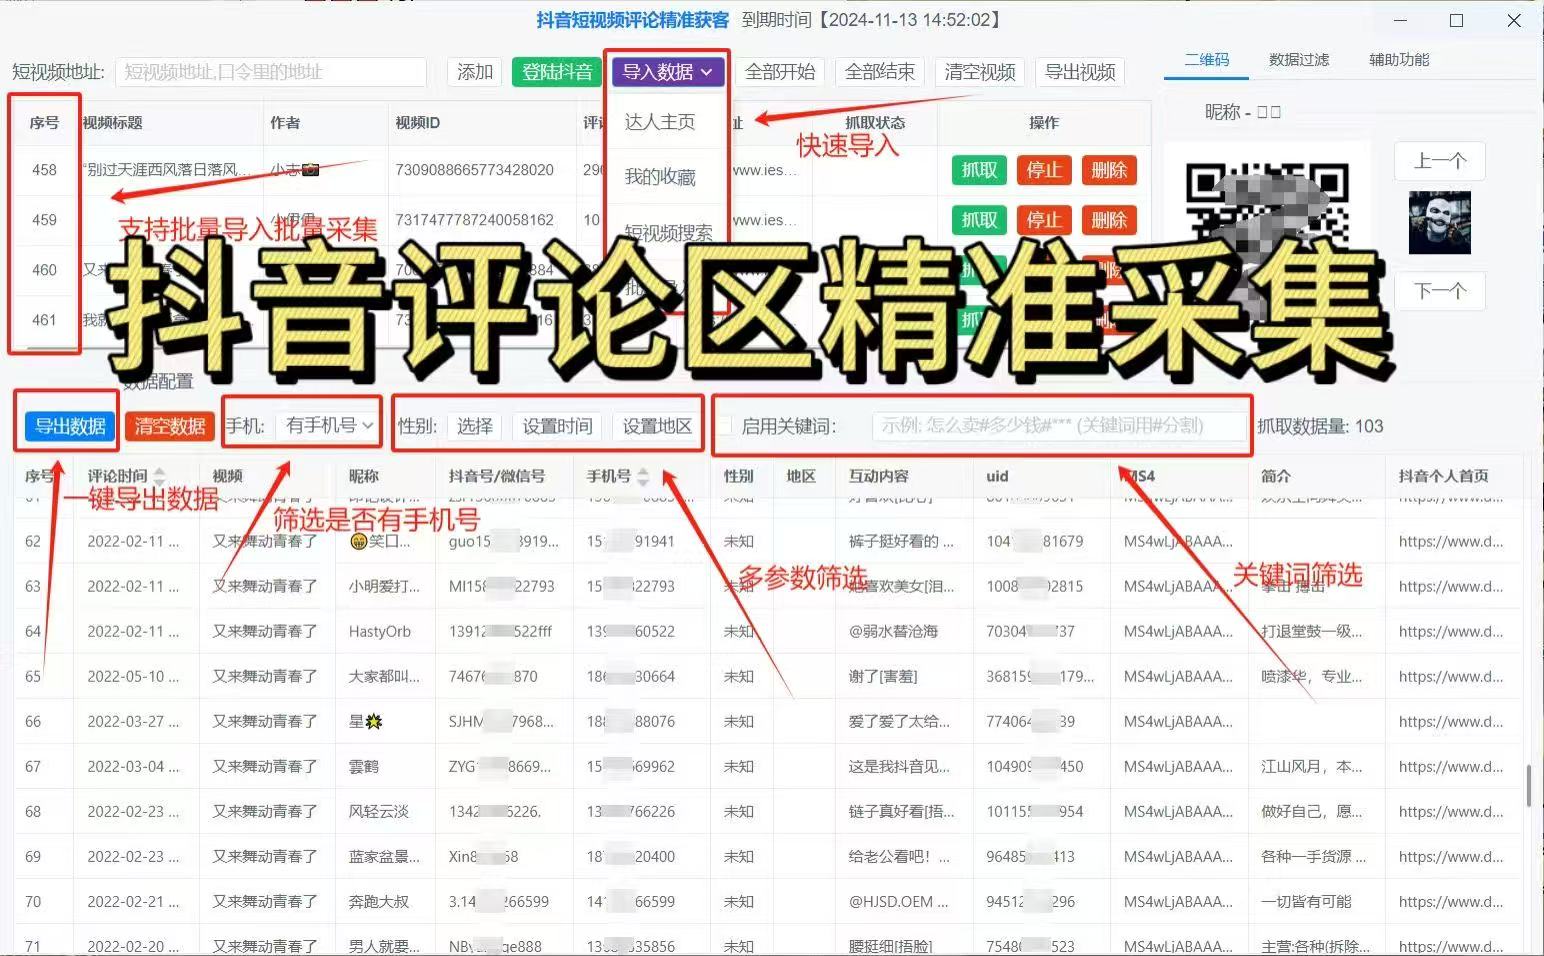Screen dimensions: 1544x956
Task: Click the orange 清空数据 button
Action: (x=170, y=426)
